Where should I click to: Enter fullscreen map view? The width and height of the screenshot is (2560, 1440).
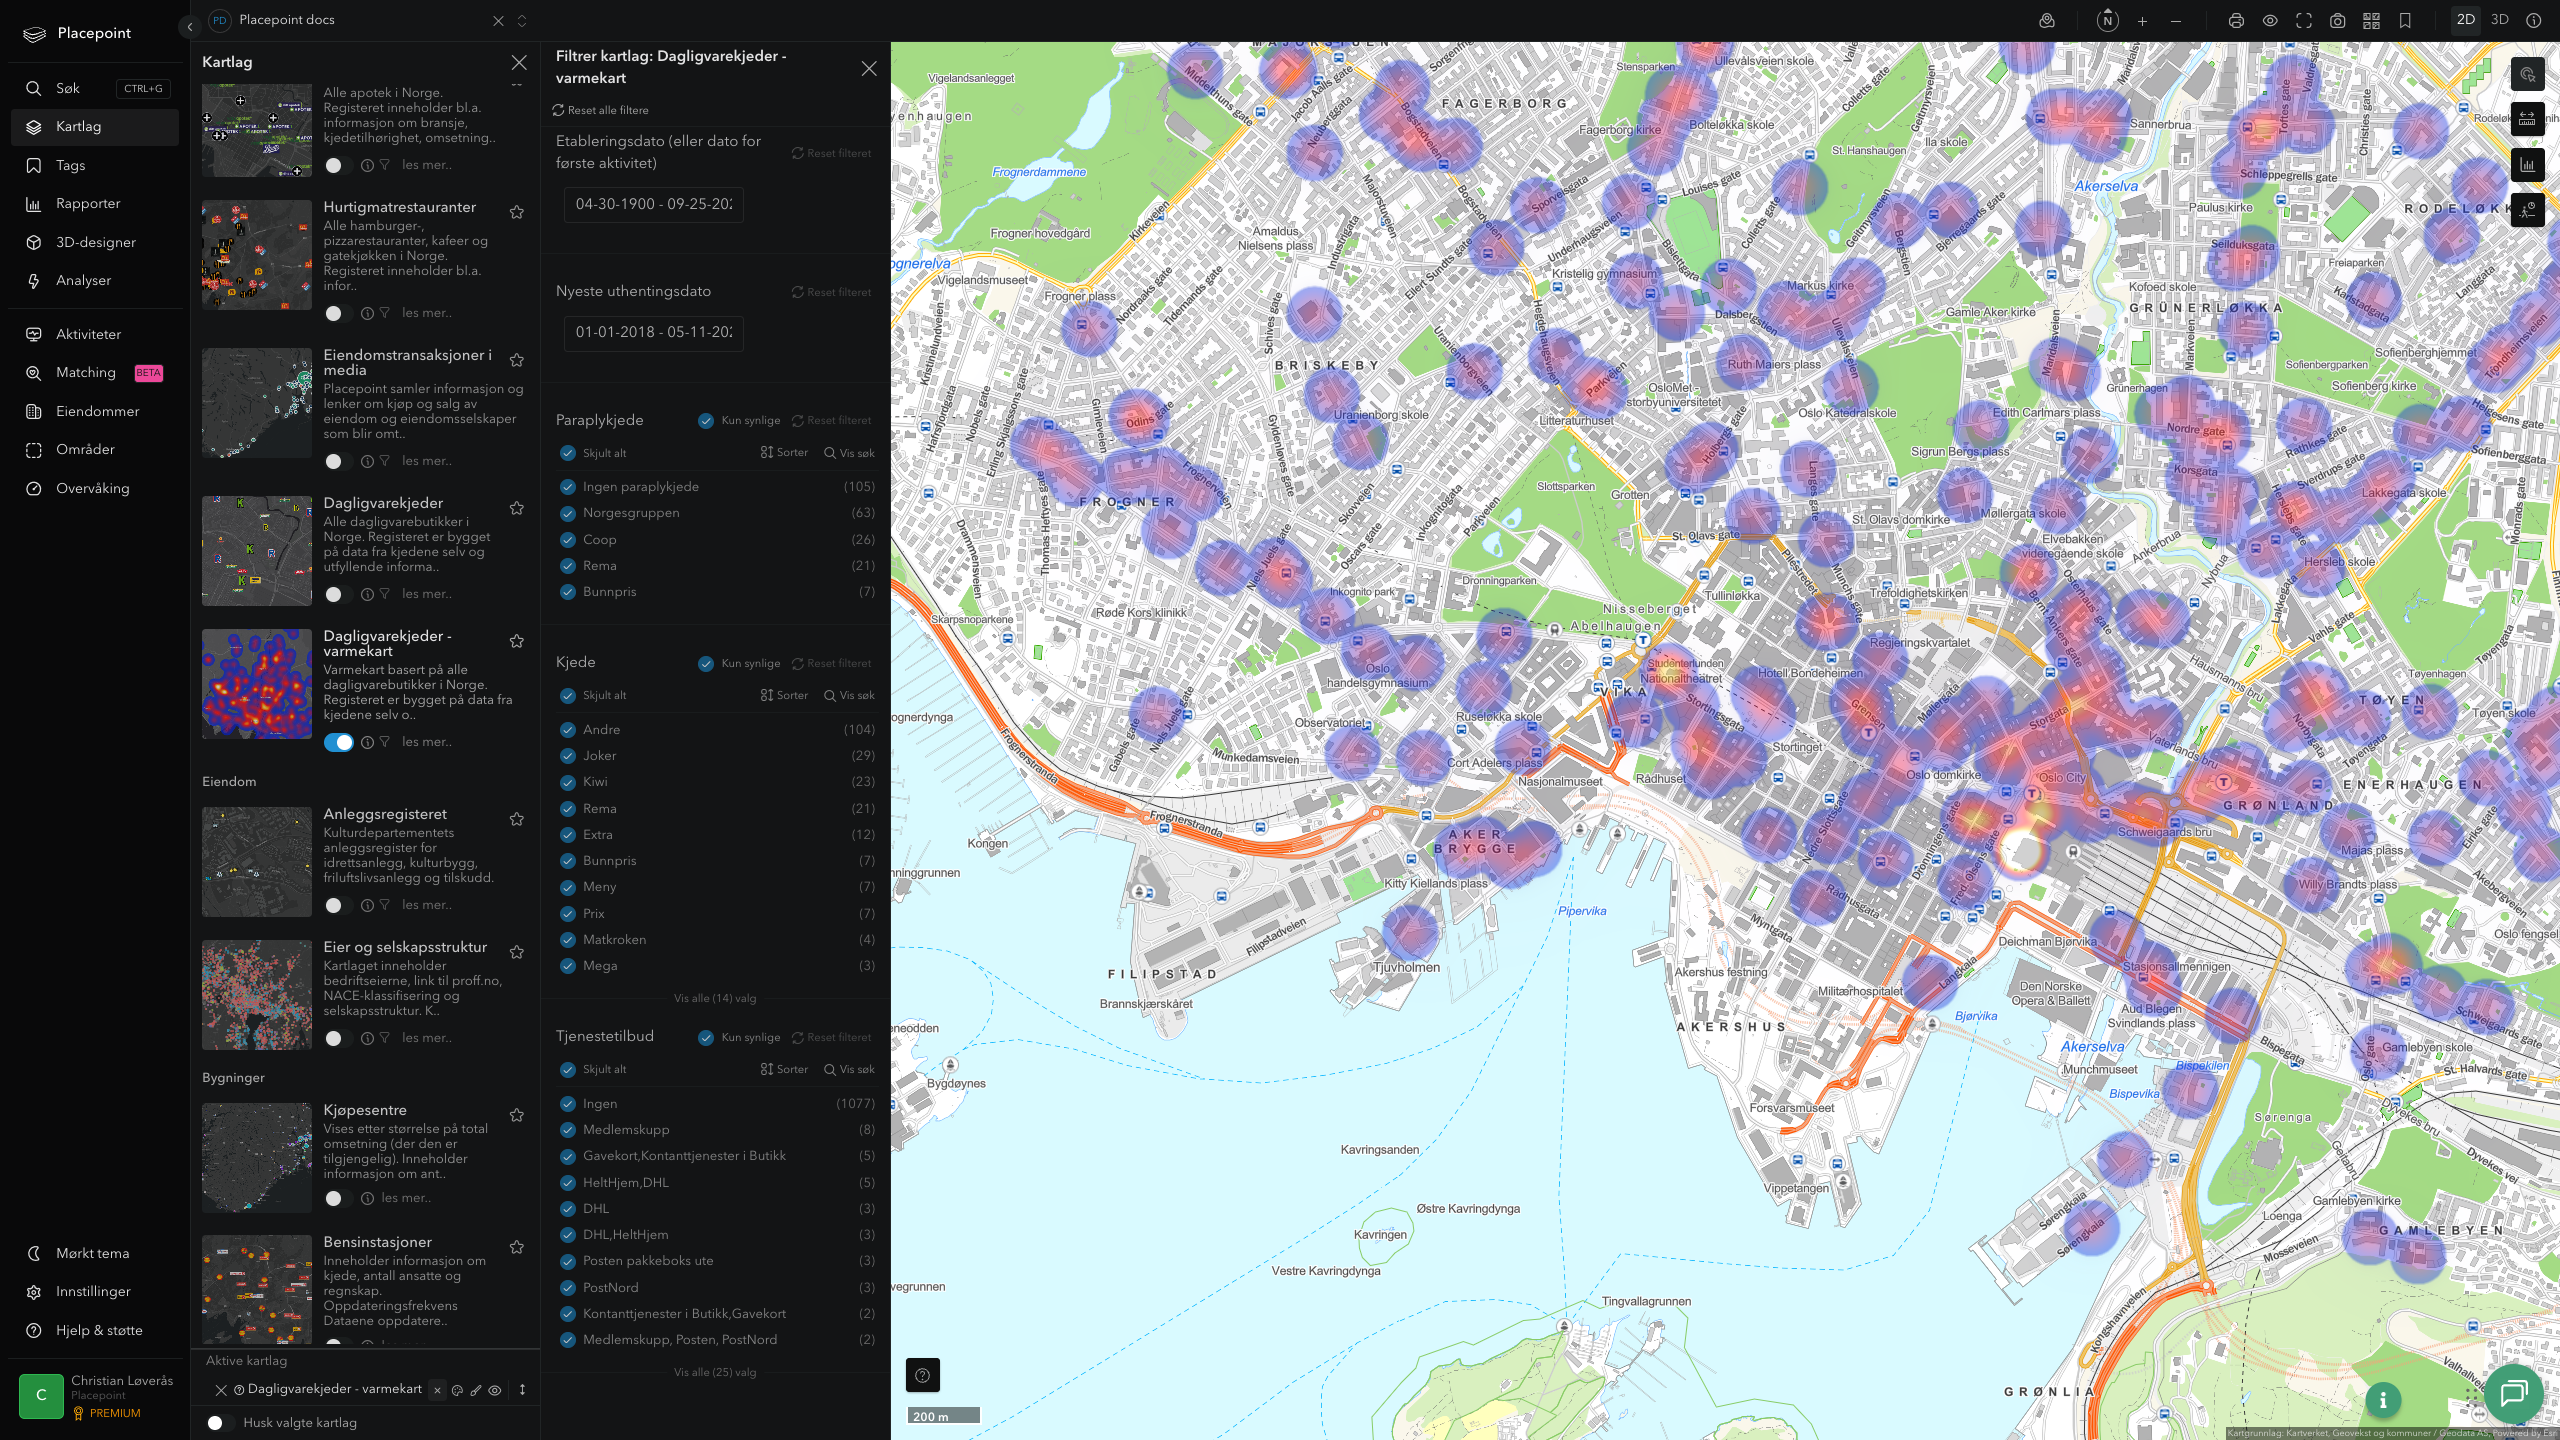click(2304, 21)
